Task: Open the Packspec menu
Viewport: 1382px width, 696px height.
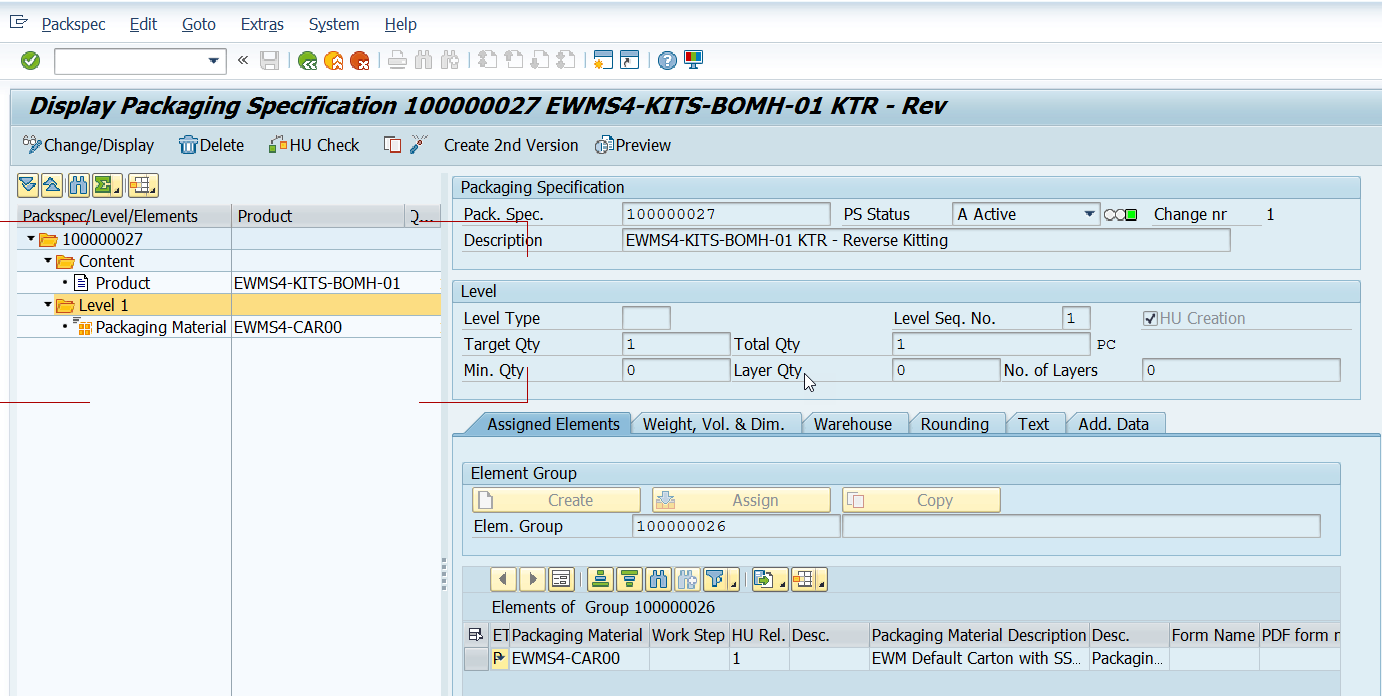Action: (x=73, y=24)
